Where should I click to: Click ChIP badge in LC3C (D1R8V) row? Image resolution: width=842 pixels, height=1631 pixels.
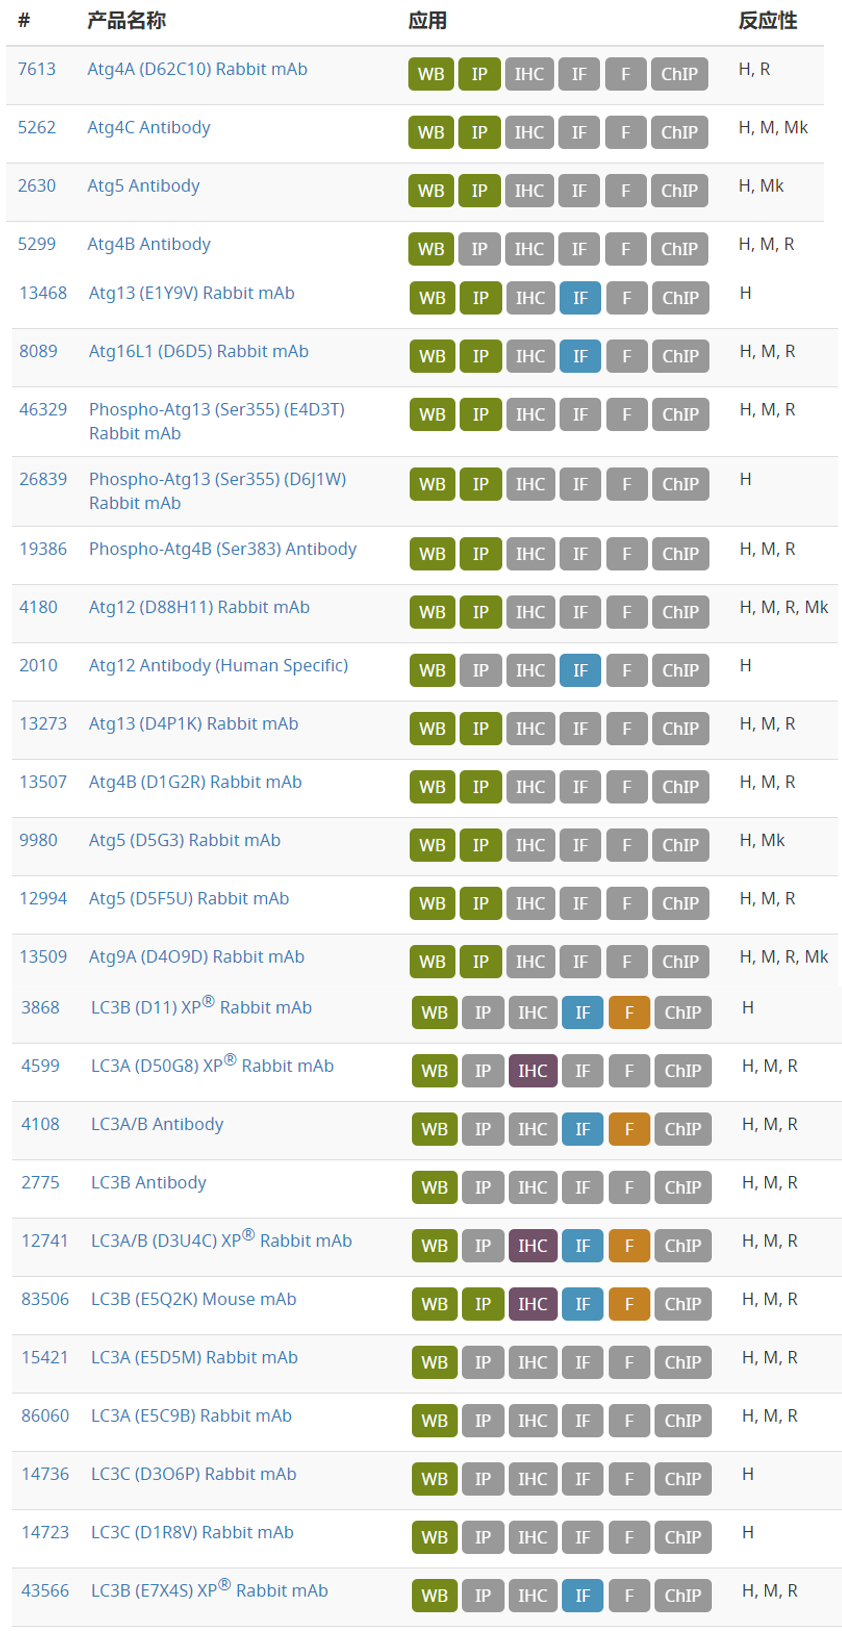(x=682, y=1537)
